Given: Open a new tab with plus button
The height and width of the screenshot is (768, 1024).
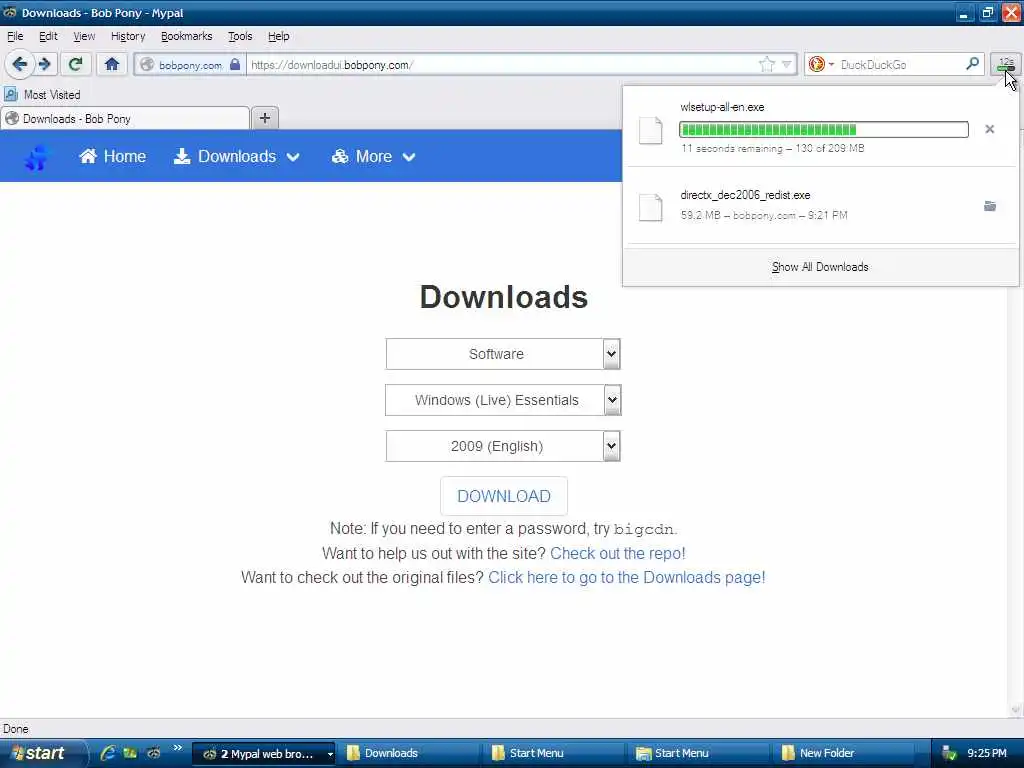Looking at the screenshot, I should [264, 118].
